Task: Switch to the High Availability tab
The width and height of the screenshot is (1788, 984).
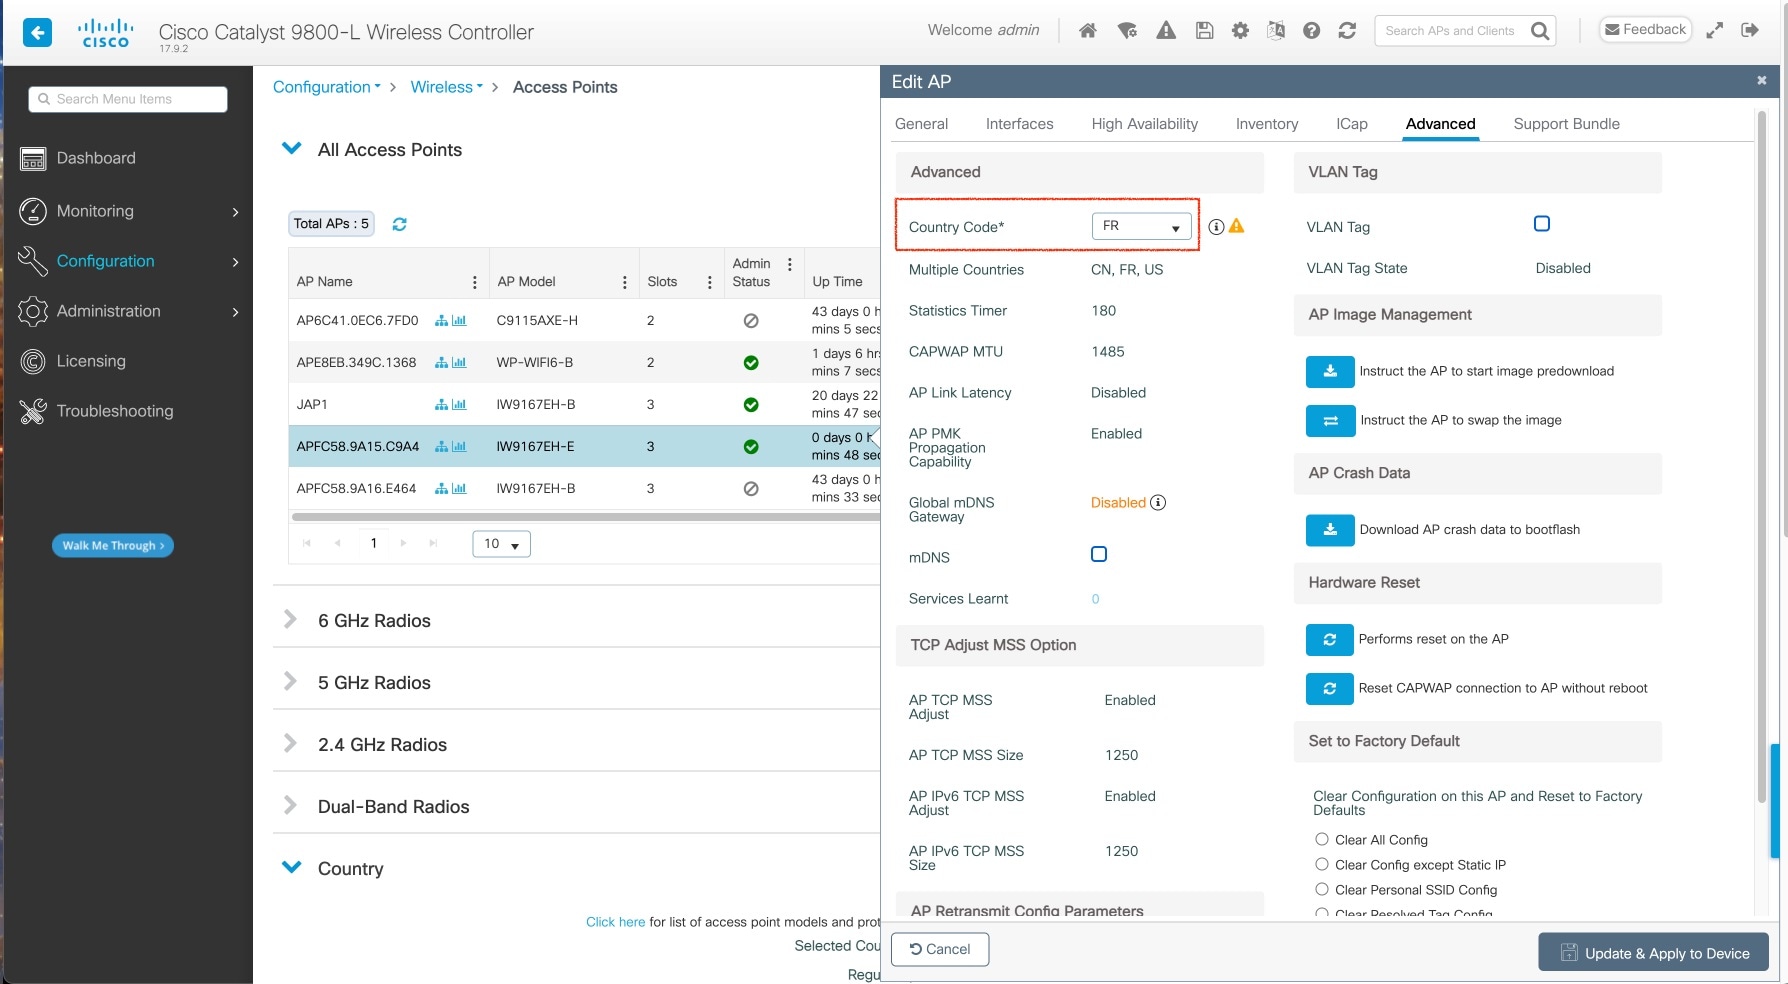Action: (x=1144, y=124)
